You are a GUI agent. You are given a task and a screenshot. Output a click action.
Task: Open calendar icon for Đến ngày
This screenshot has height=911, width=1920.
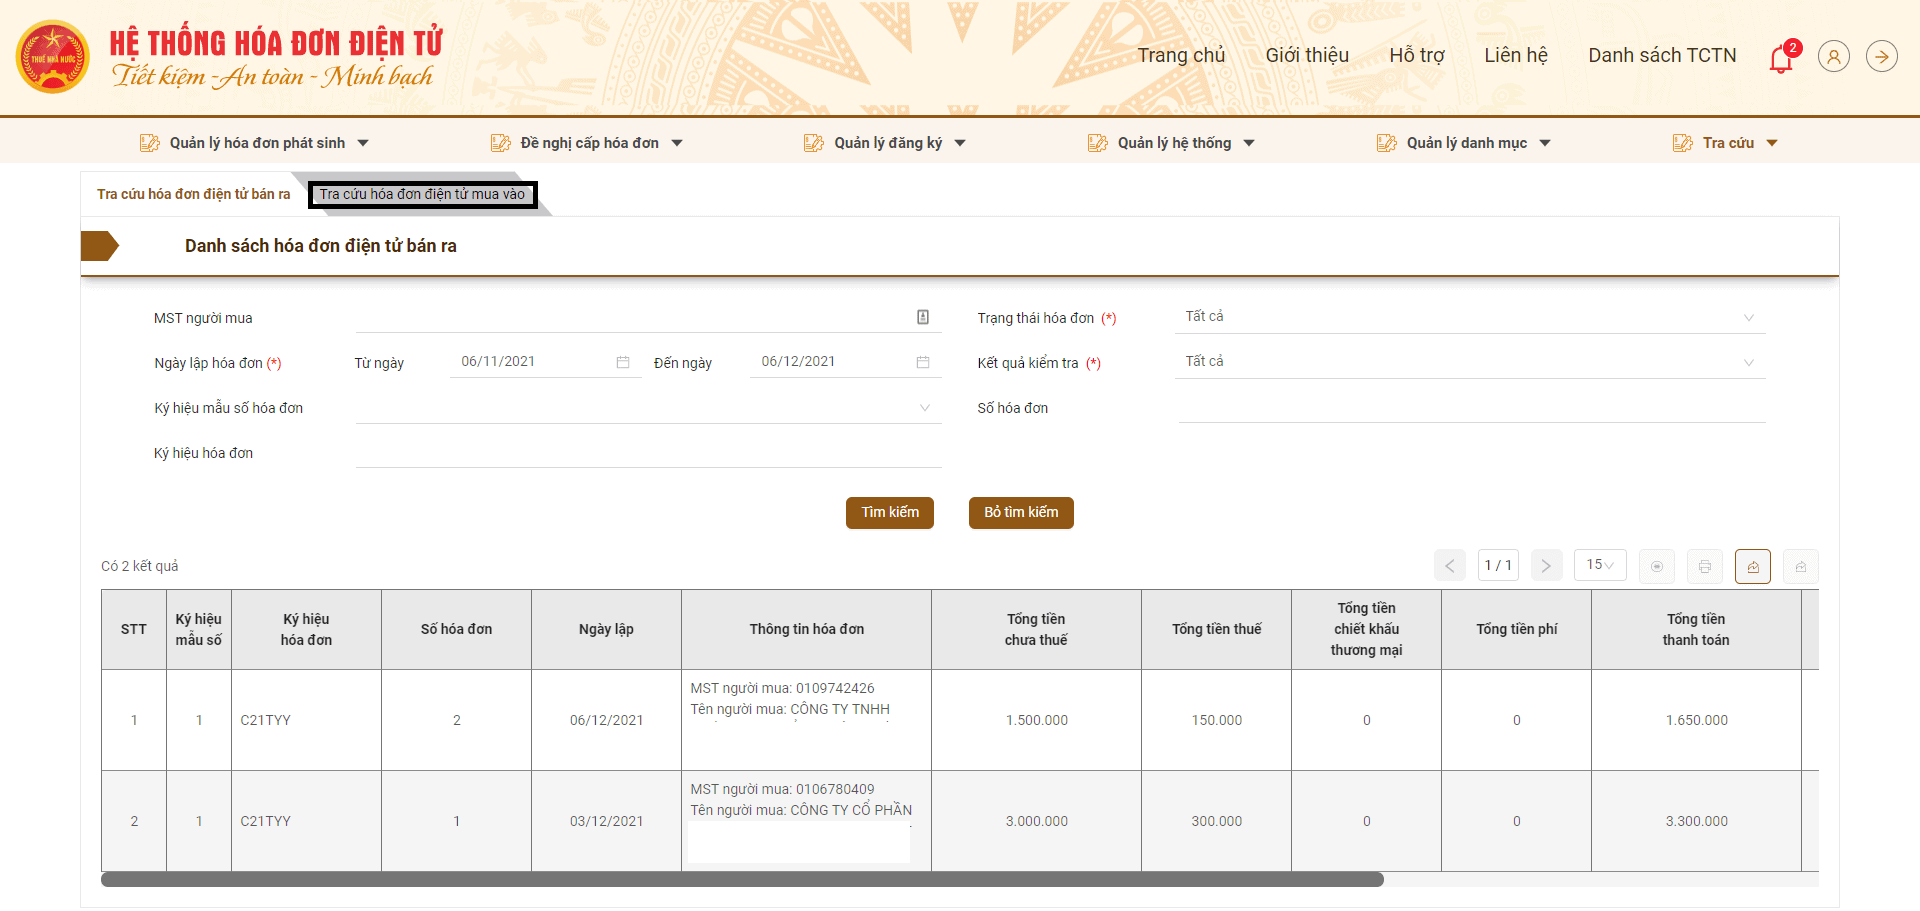click(923, 362)
